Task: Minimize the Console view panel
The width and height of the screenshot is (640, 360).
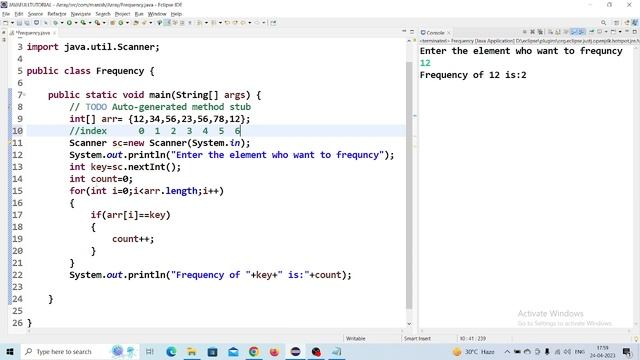Action: pos(627,31)
